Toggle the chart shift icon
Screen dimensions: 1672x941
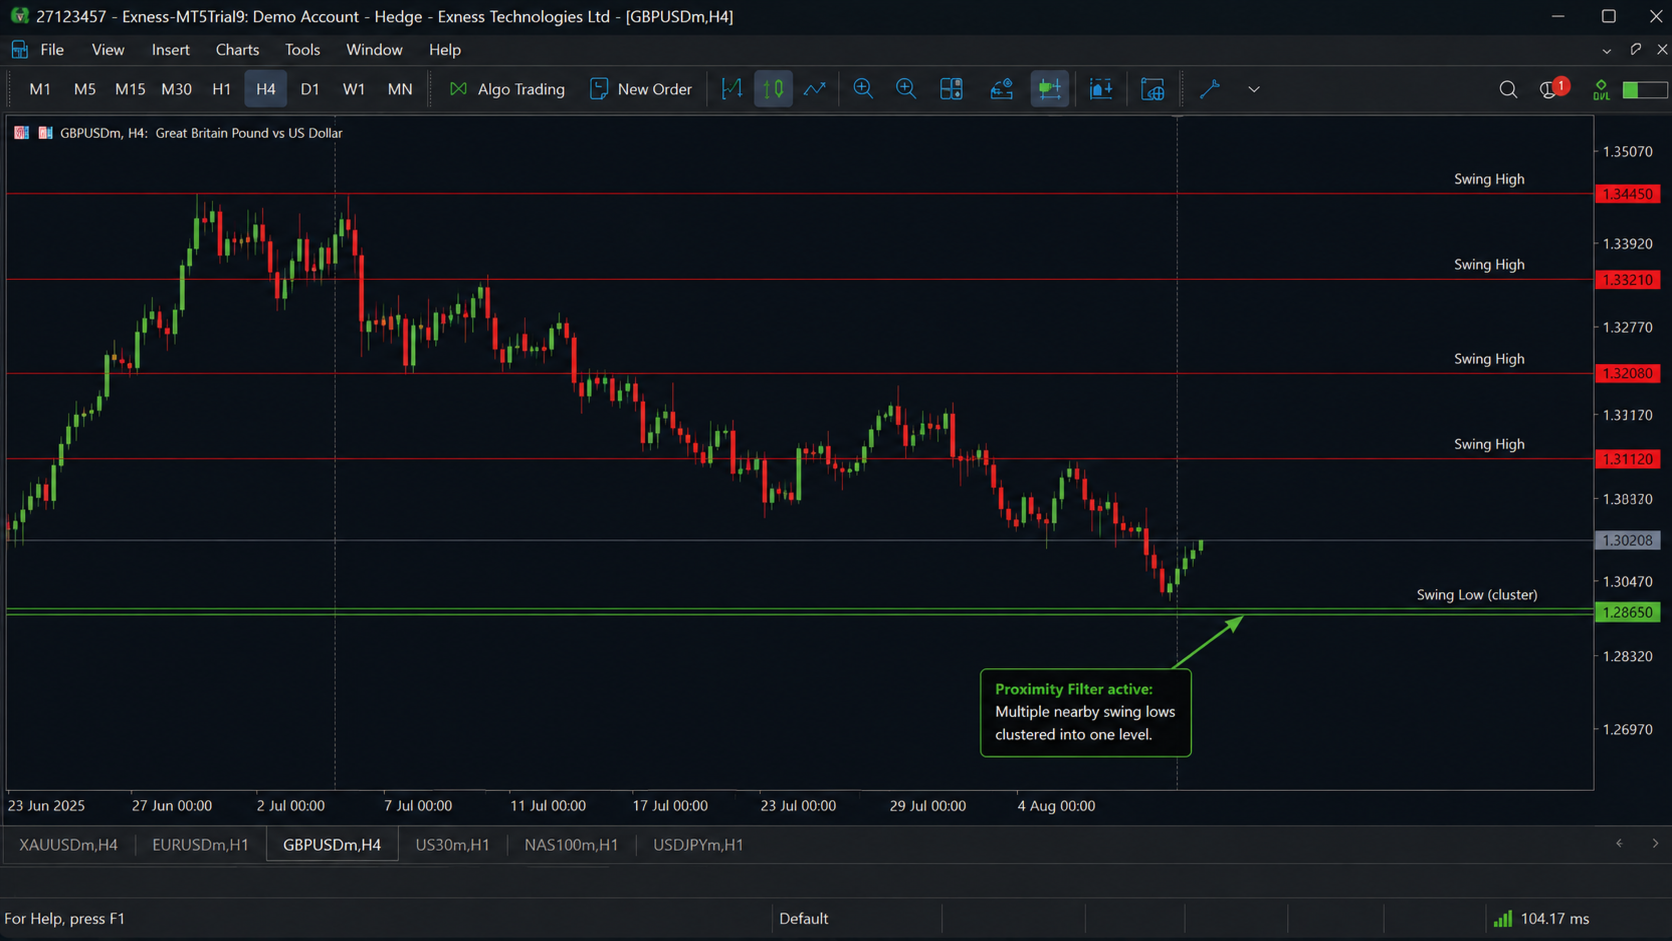(x=1101, y=89)
